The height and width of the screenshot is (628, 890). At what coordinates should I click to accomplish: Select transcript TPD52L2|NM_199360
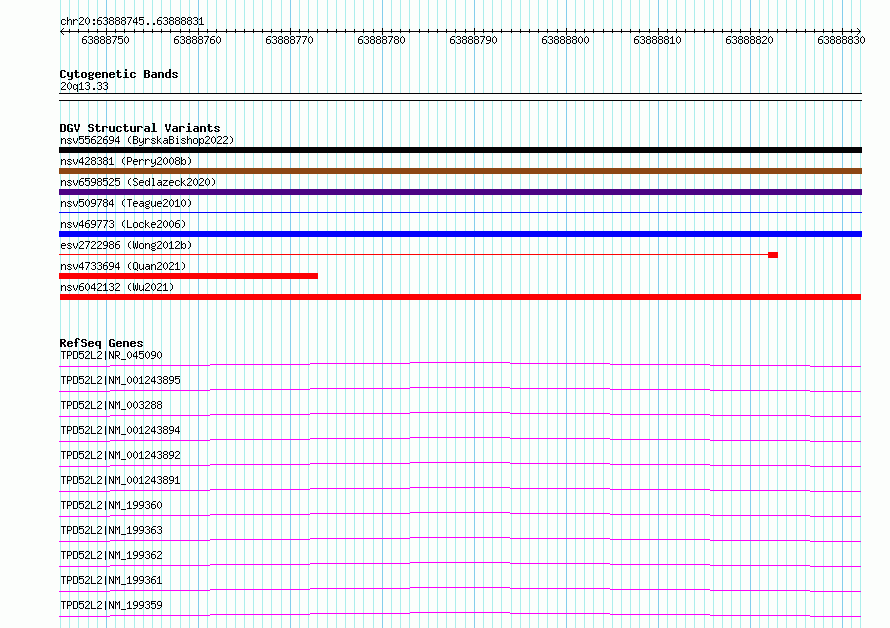(111, 505)
